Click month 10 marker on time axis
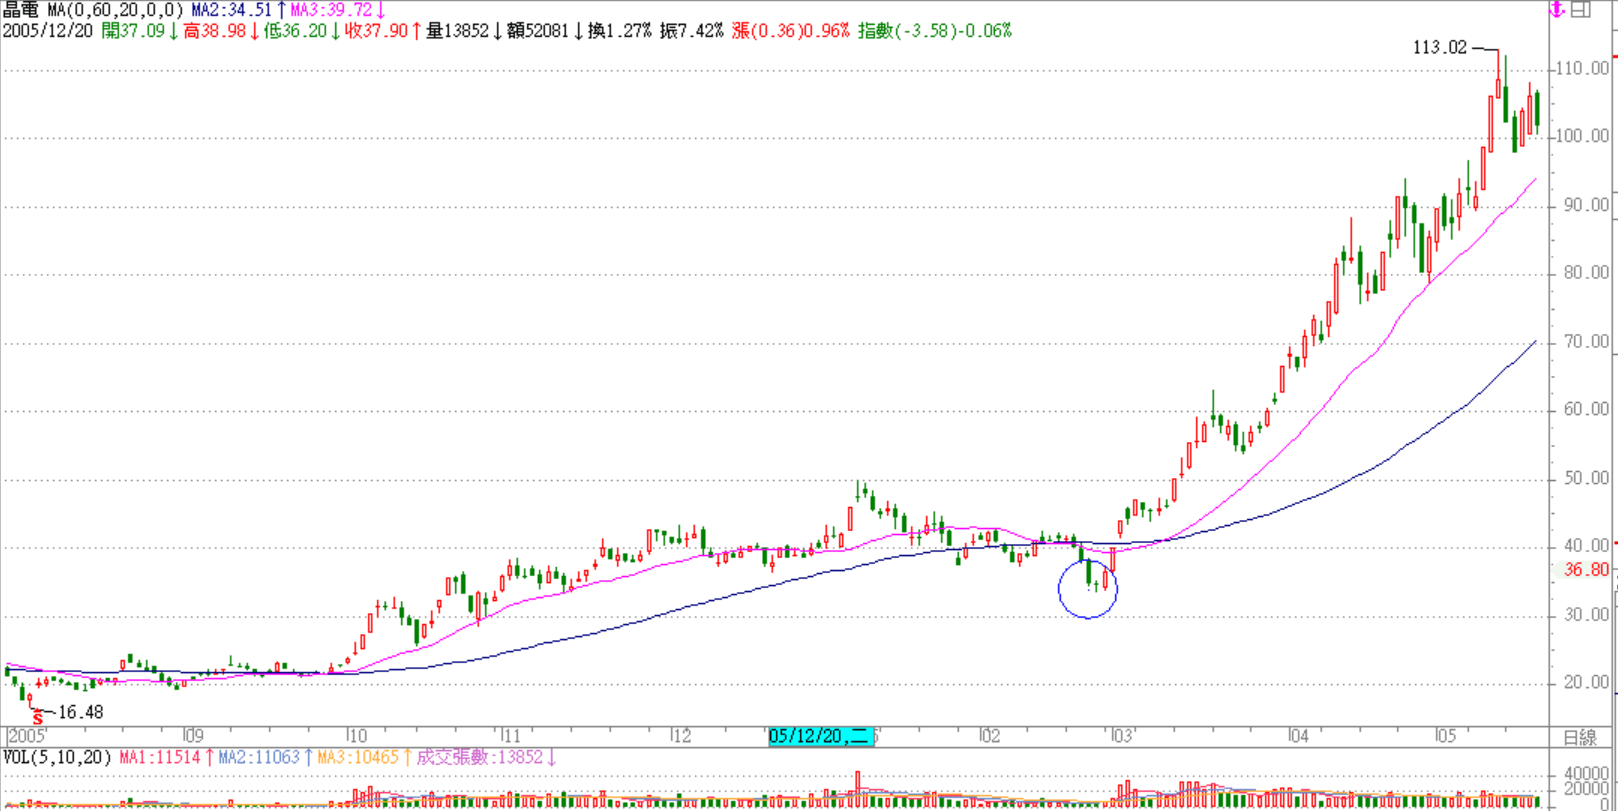The width and height of the screenshot is (1618, 811). 356,737
